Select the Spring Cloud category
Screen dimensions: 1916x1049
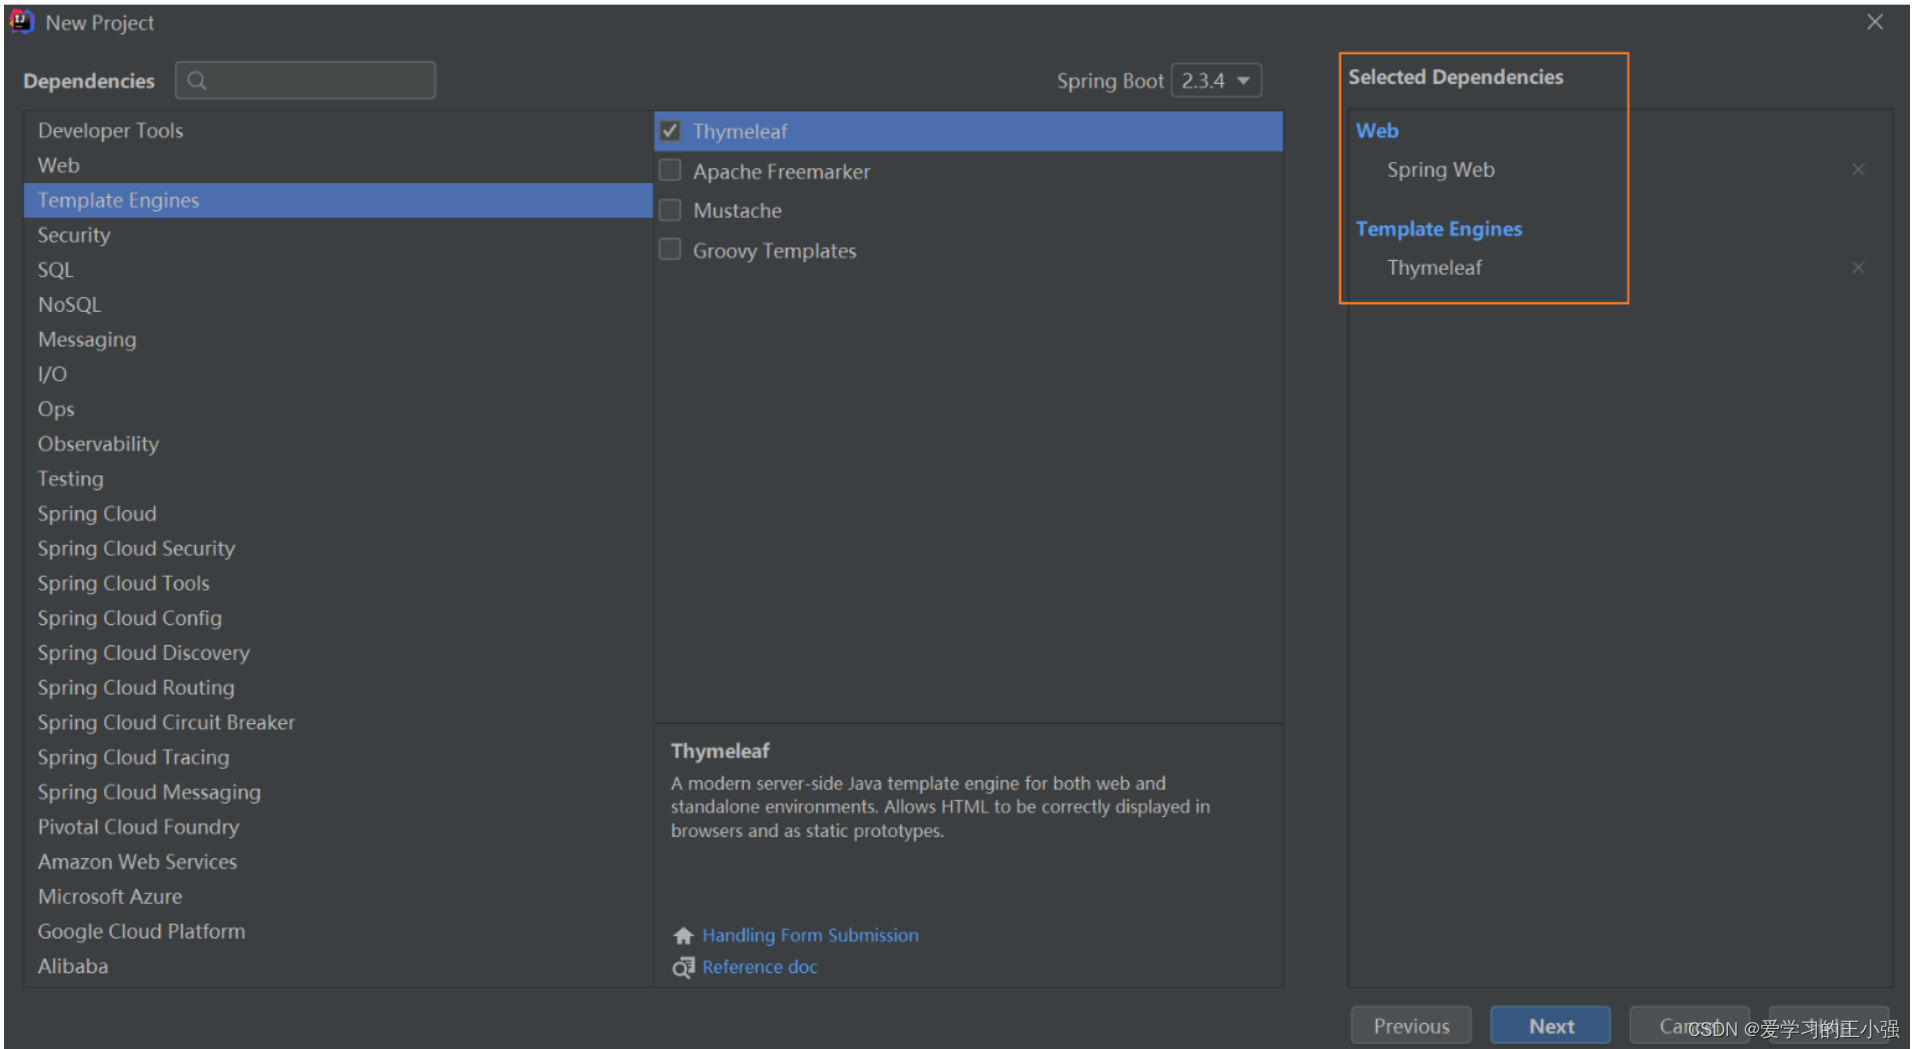pos(338,514)
